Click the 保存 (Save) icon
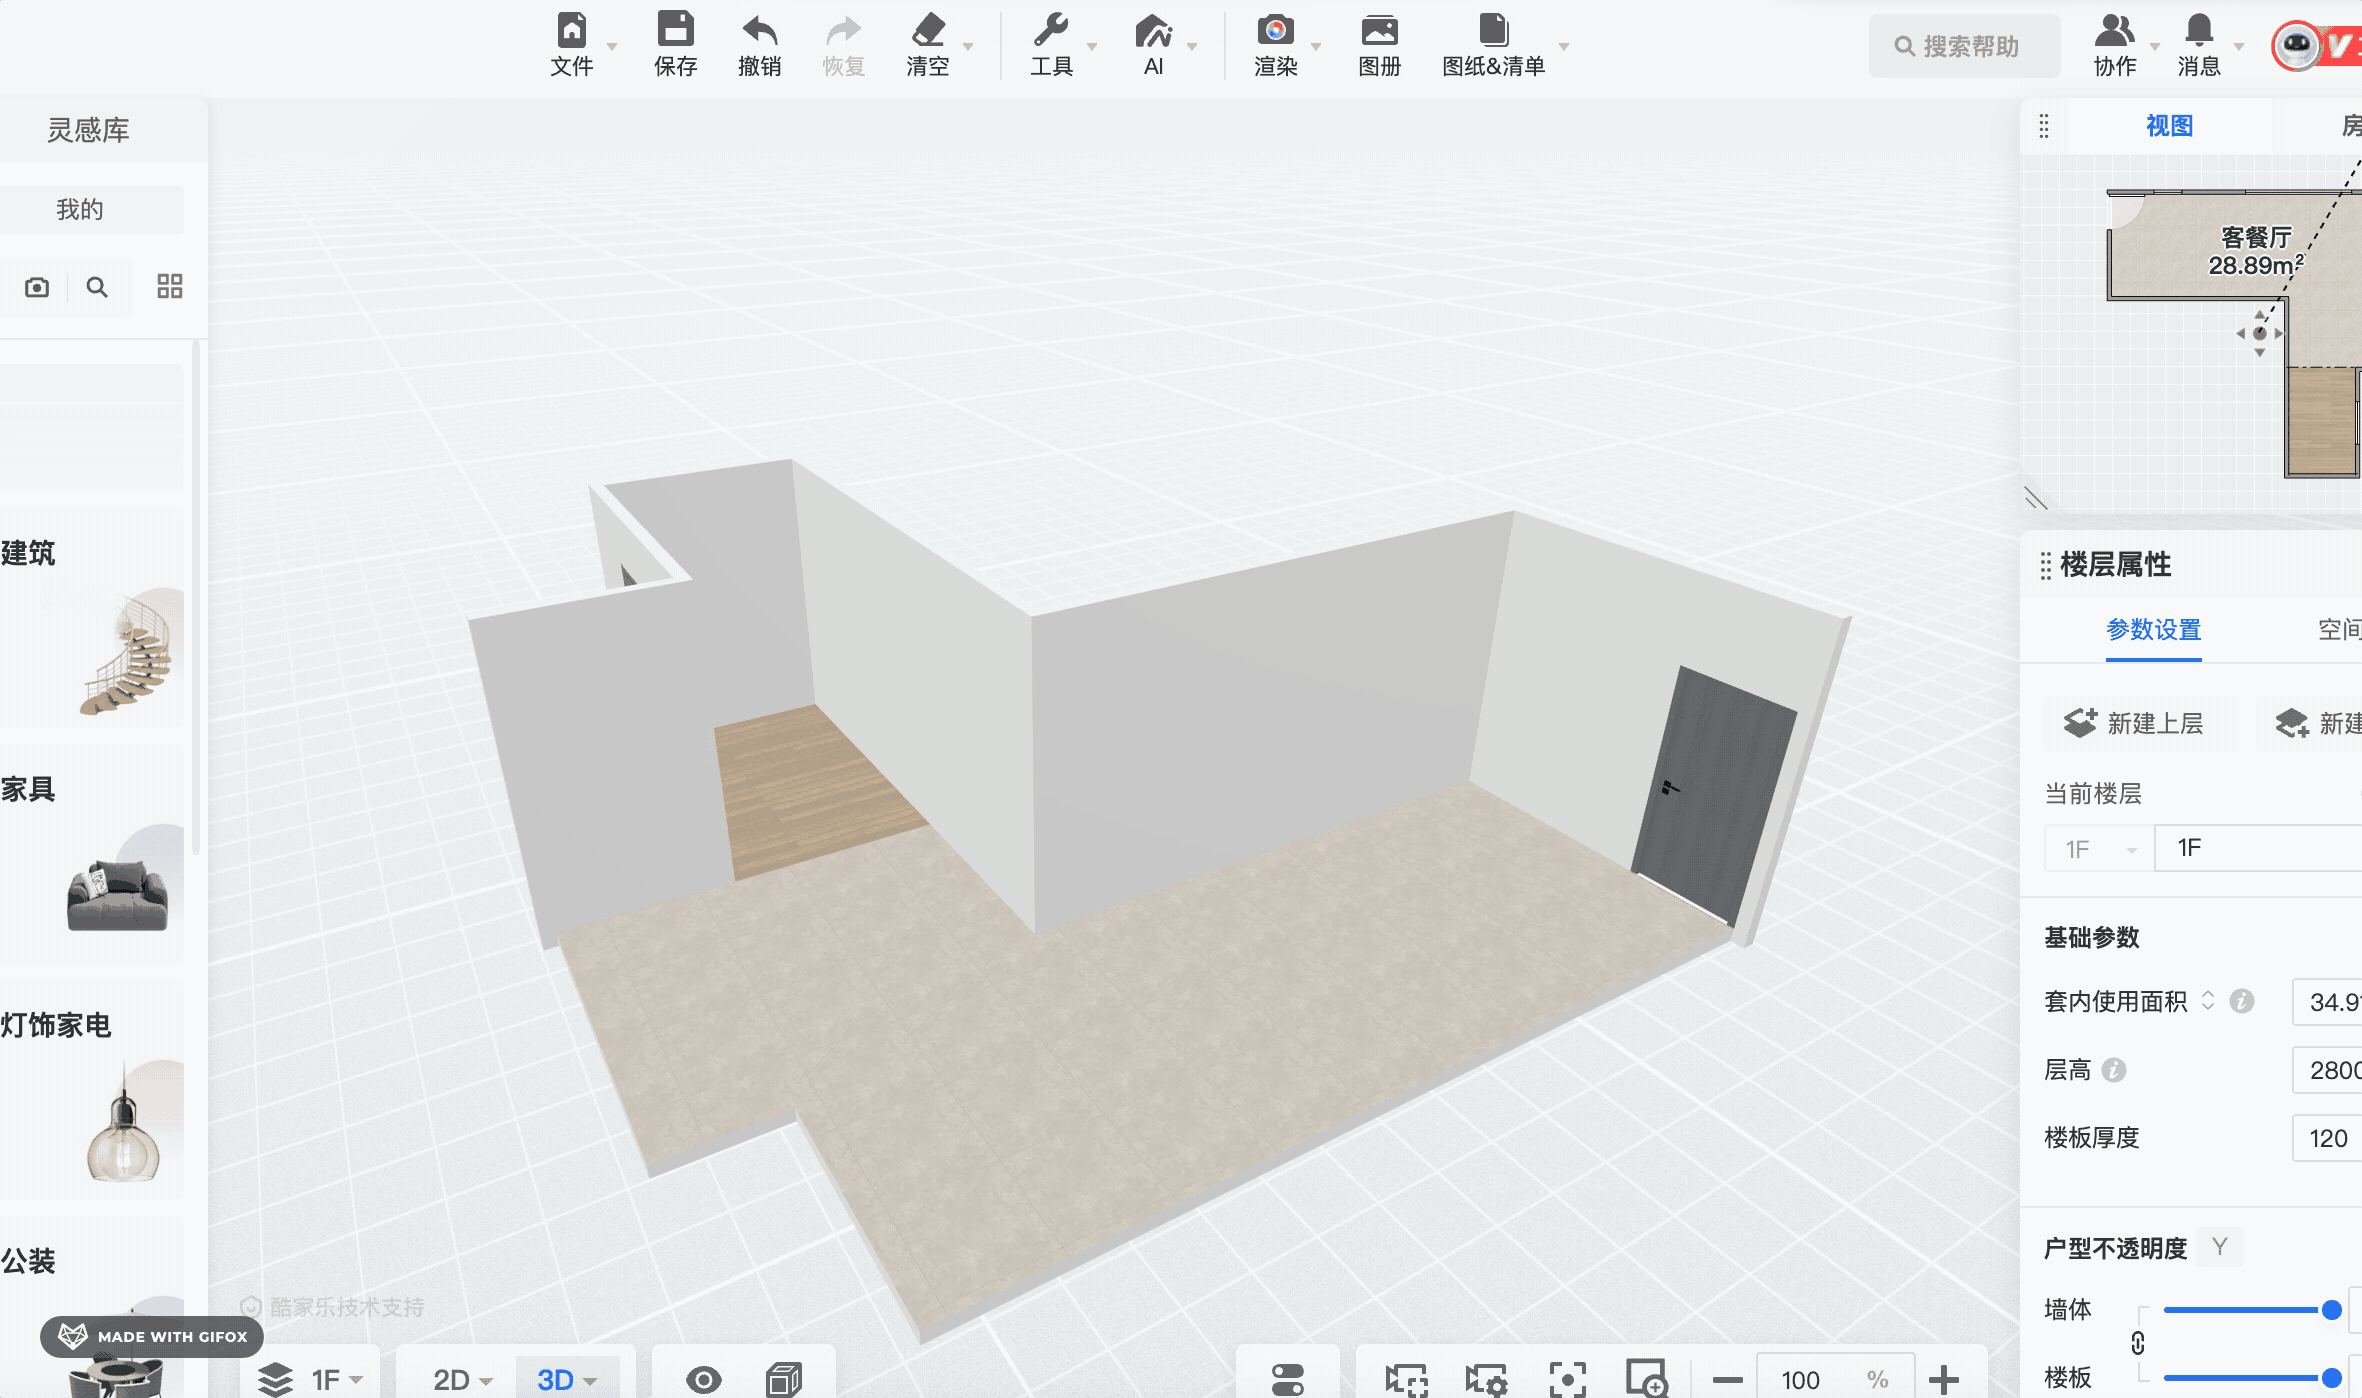The image size is (2362, 1398). click(x=676, y=30)
